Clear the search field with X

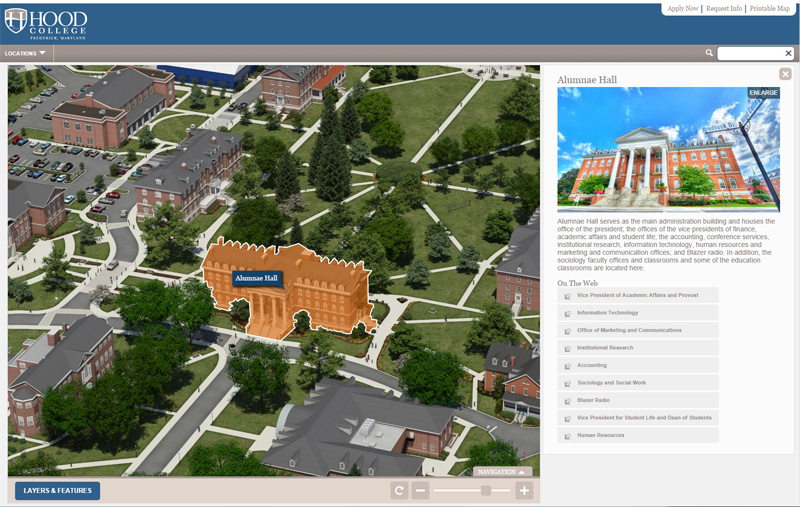tap(787, 53)
